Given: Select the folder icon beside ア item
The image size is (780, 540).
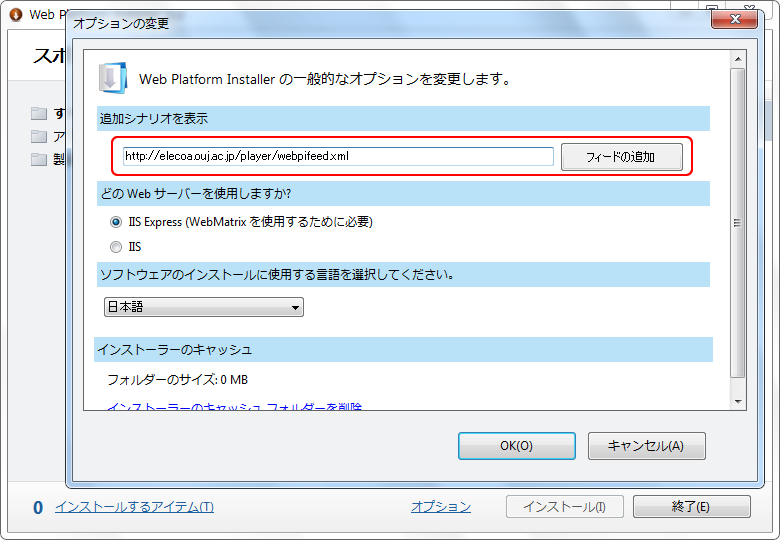Looking at the screenshot, I should click(39, 136).
